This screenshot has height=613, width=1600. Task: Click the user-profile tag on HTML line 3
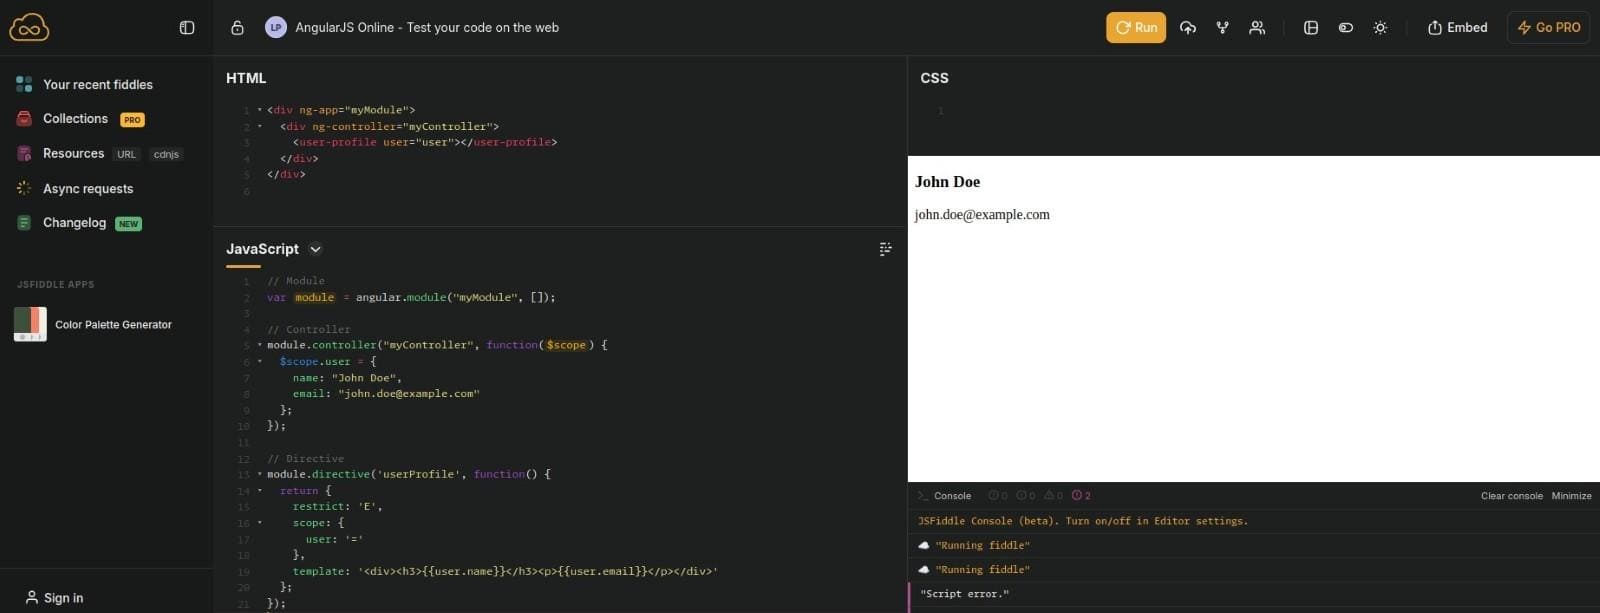(x=424, y=143)
